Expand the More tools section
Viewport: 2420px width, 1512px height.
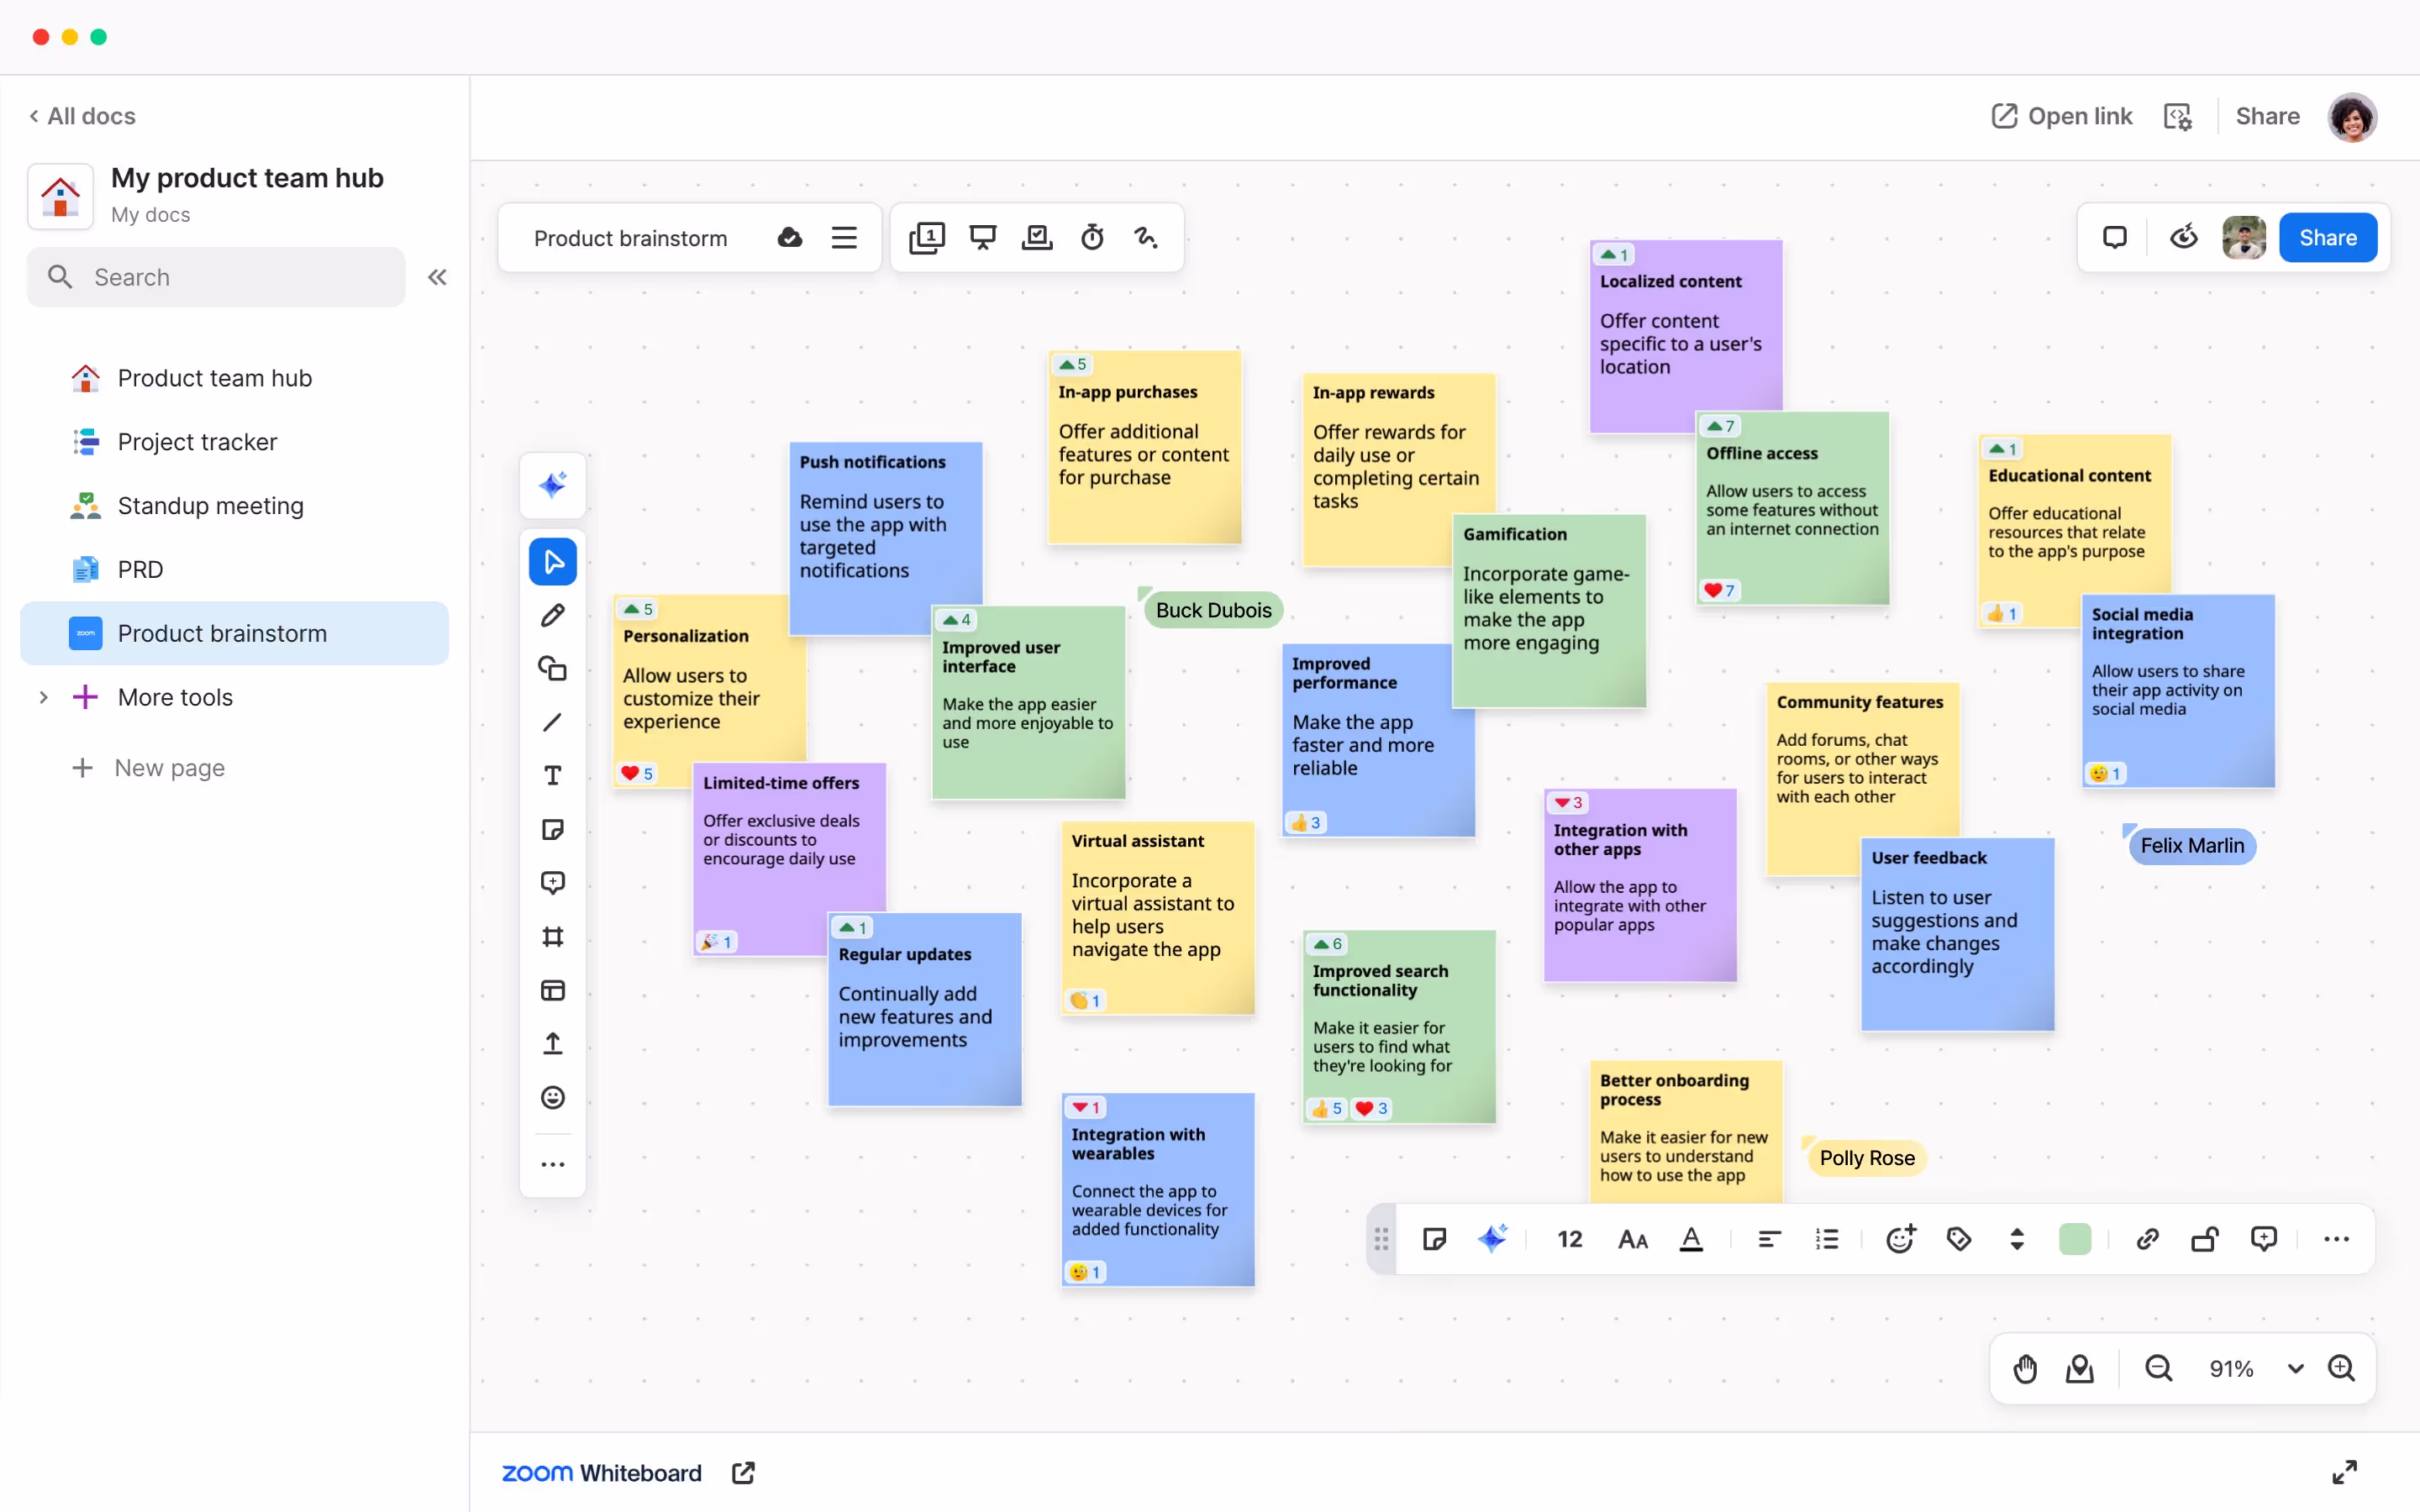click(43, 697)
